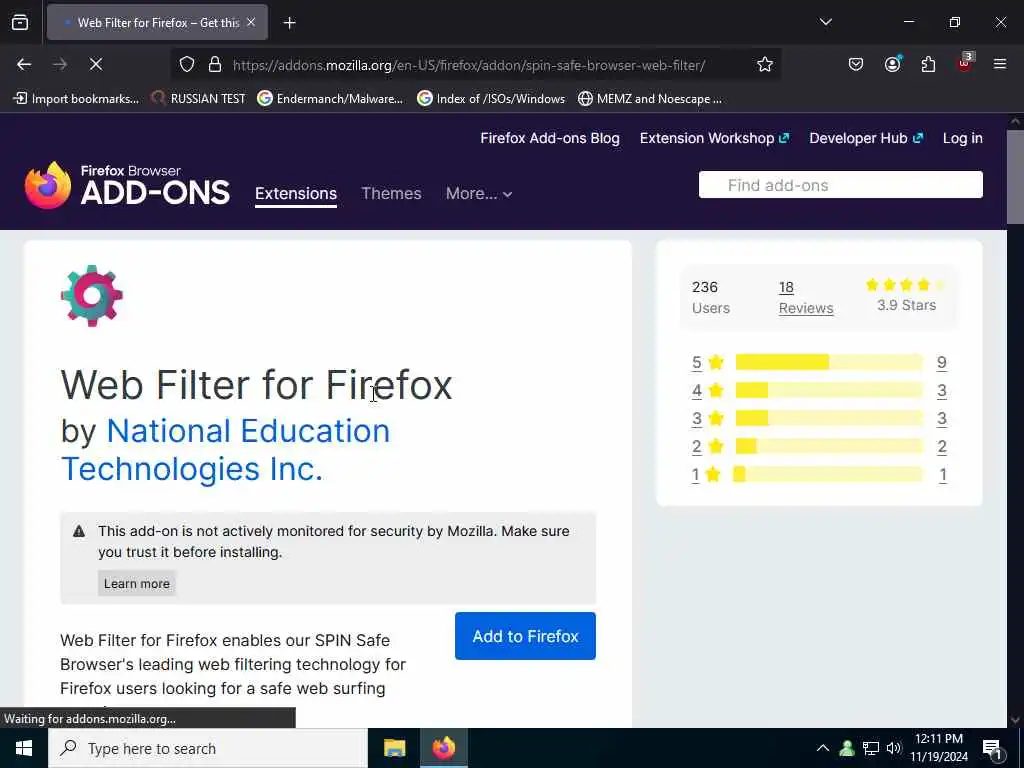Click the Firefox taskbar icon
The image size is (1024, 768).
pos(443,748)
